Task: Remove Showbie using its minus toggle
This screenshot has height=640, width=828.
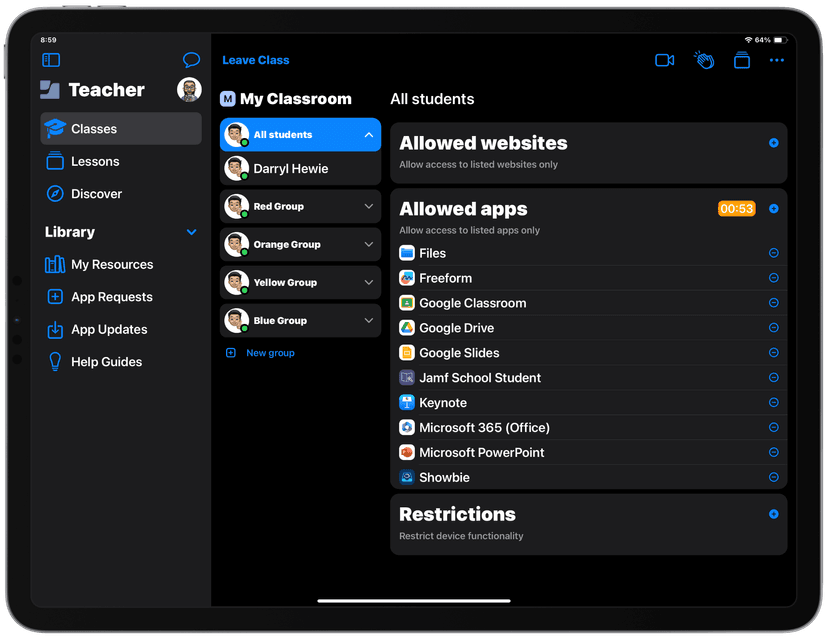Action: coord(773,477)
